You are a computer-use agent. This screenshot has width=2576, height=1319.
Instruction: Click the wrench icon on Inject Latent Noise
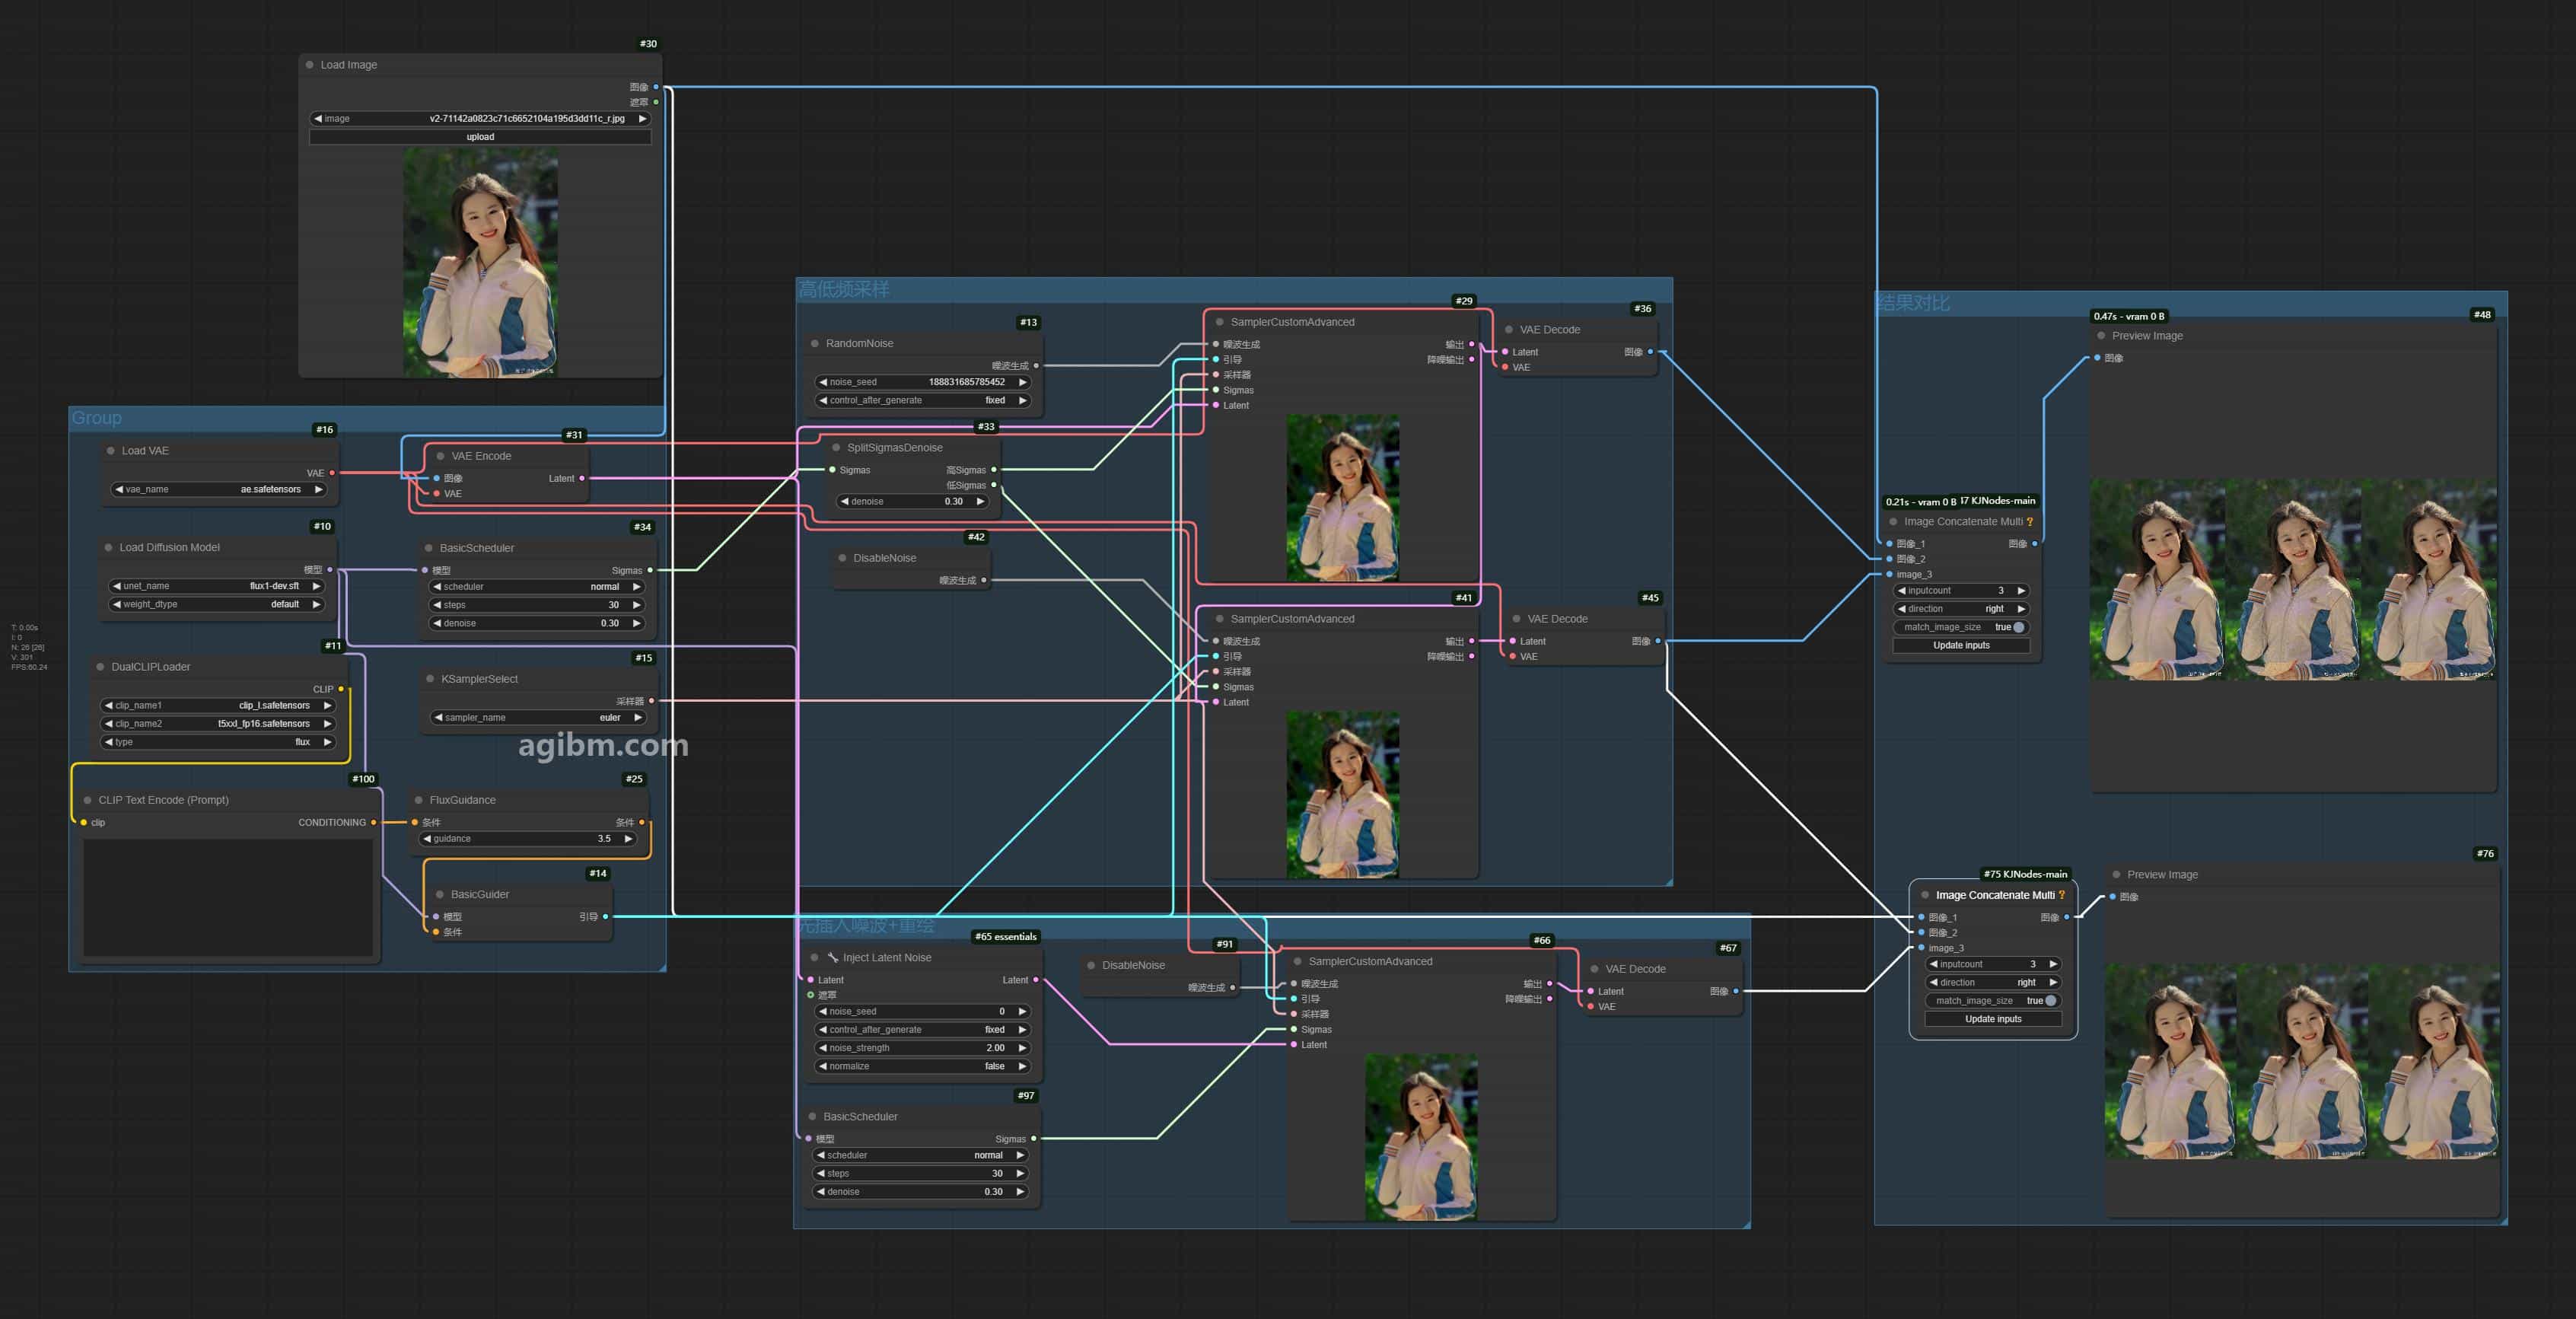pyautogui.click(x=832, y=958)
